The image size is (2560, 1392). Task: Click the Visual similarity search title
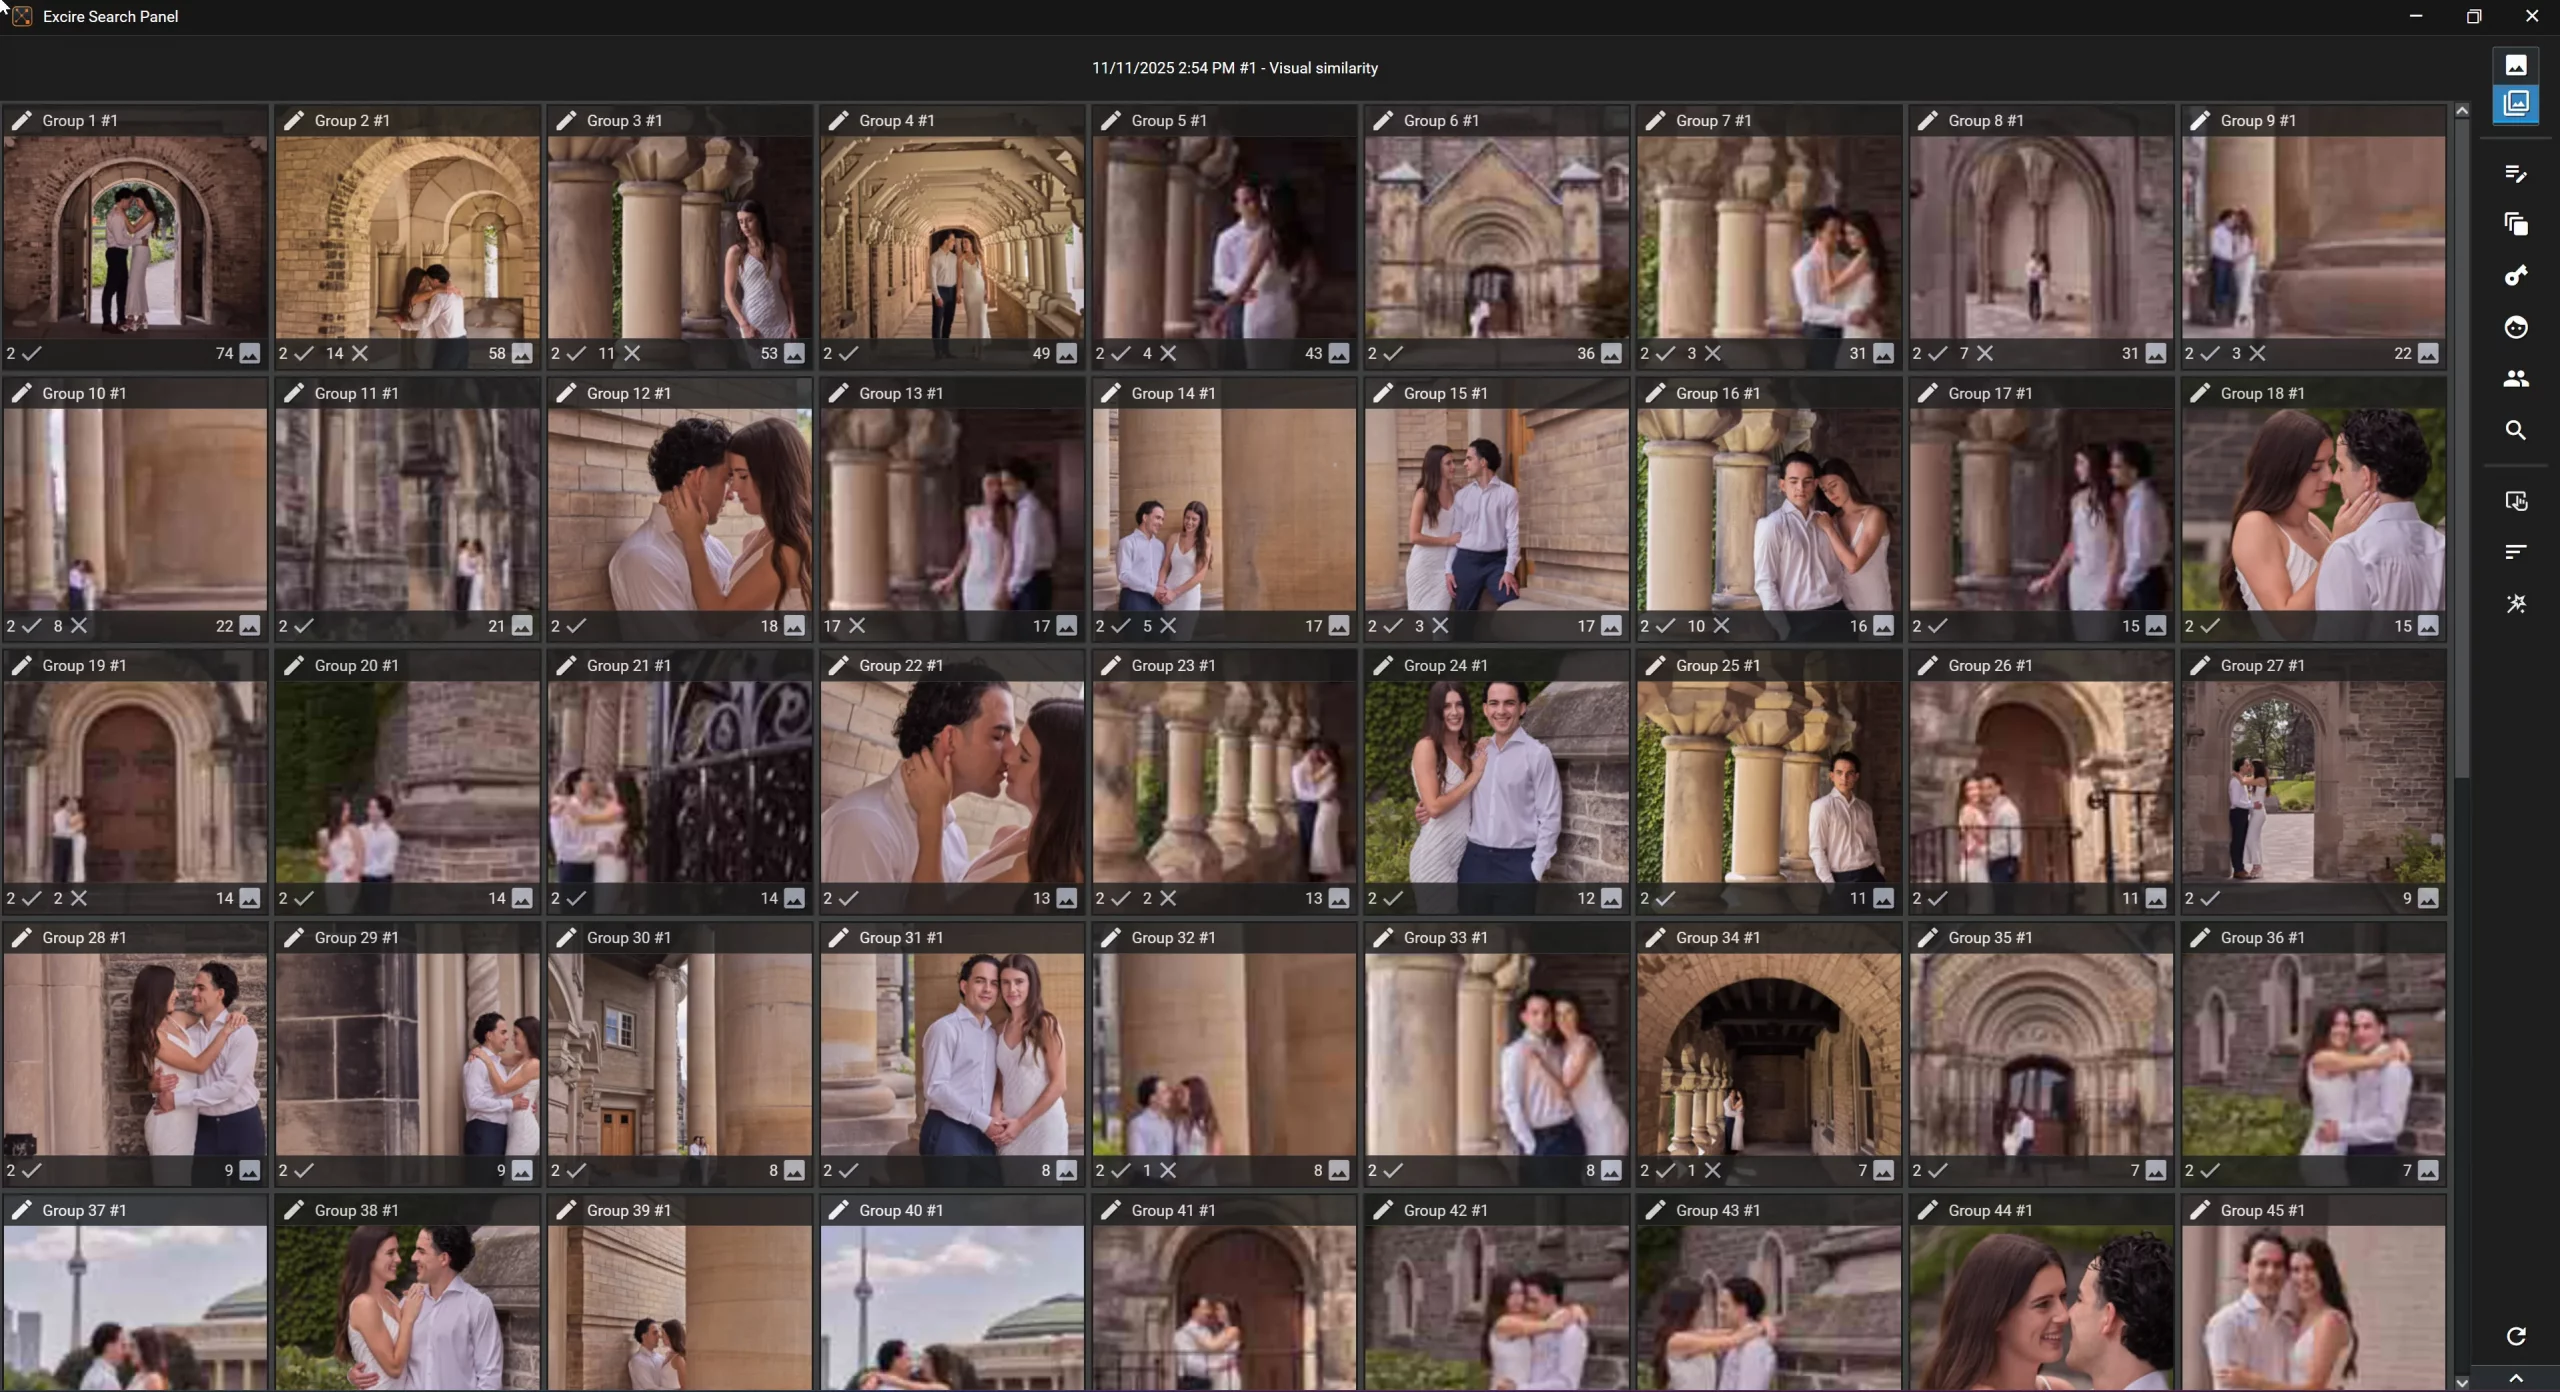pos(1234,68)
